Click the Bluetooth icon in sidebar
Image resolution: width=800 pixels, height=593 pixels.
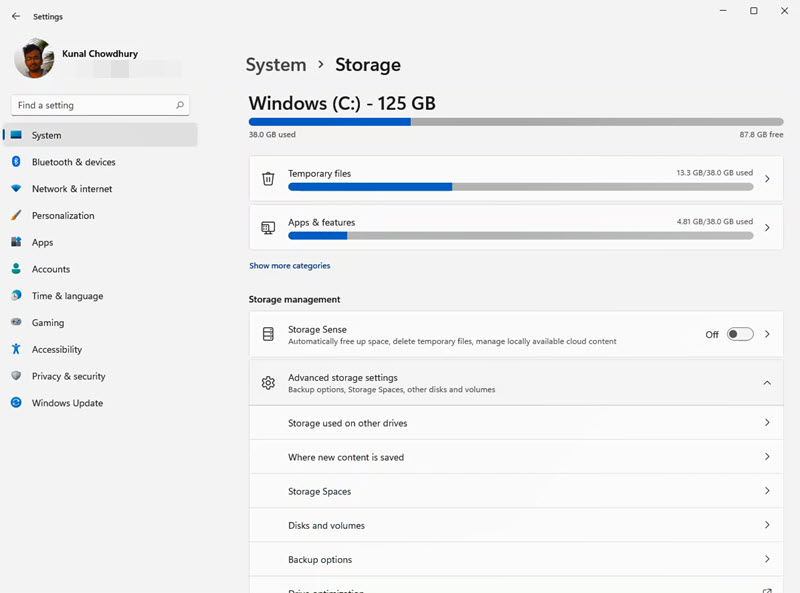point(16,162)
